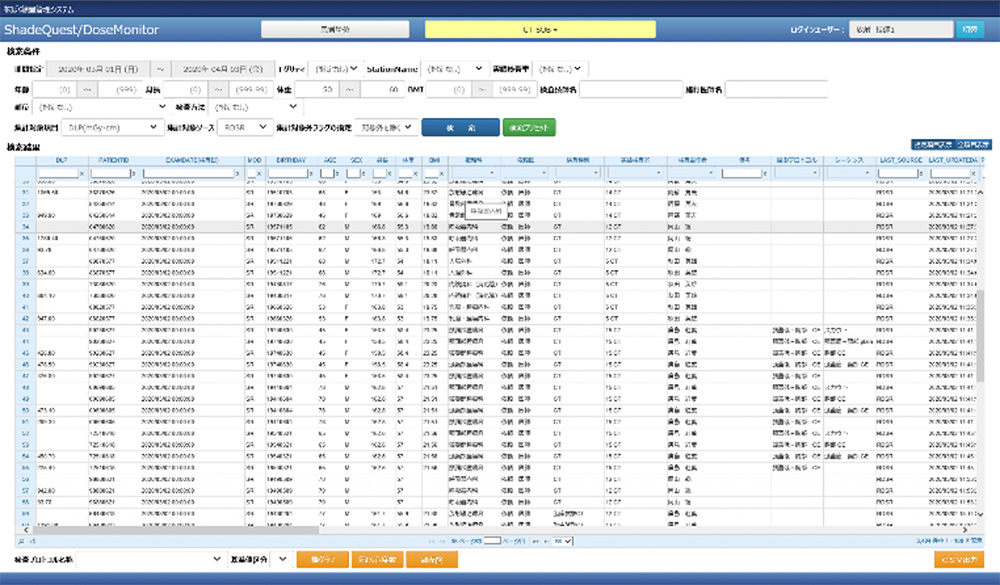Open the RDSR aggregation source dropdown
1000x585 pixels.
(x=246, y=127)
